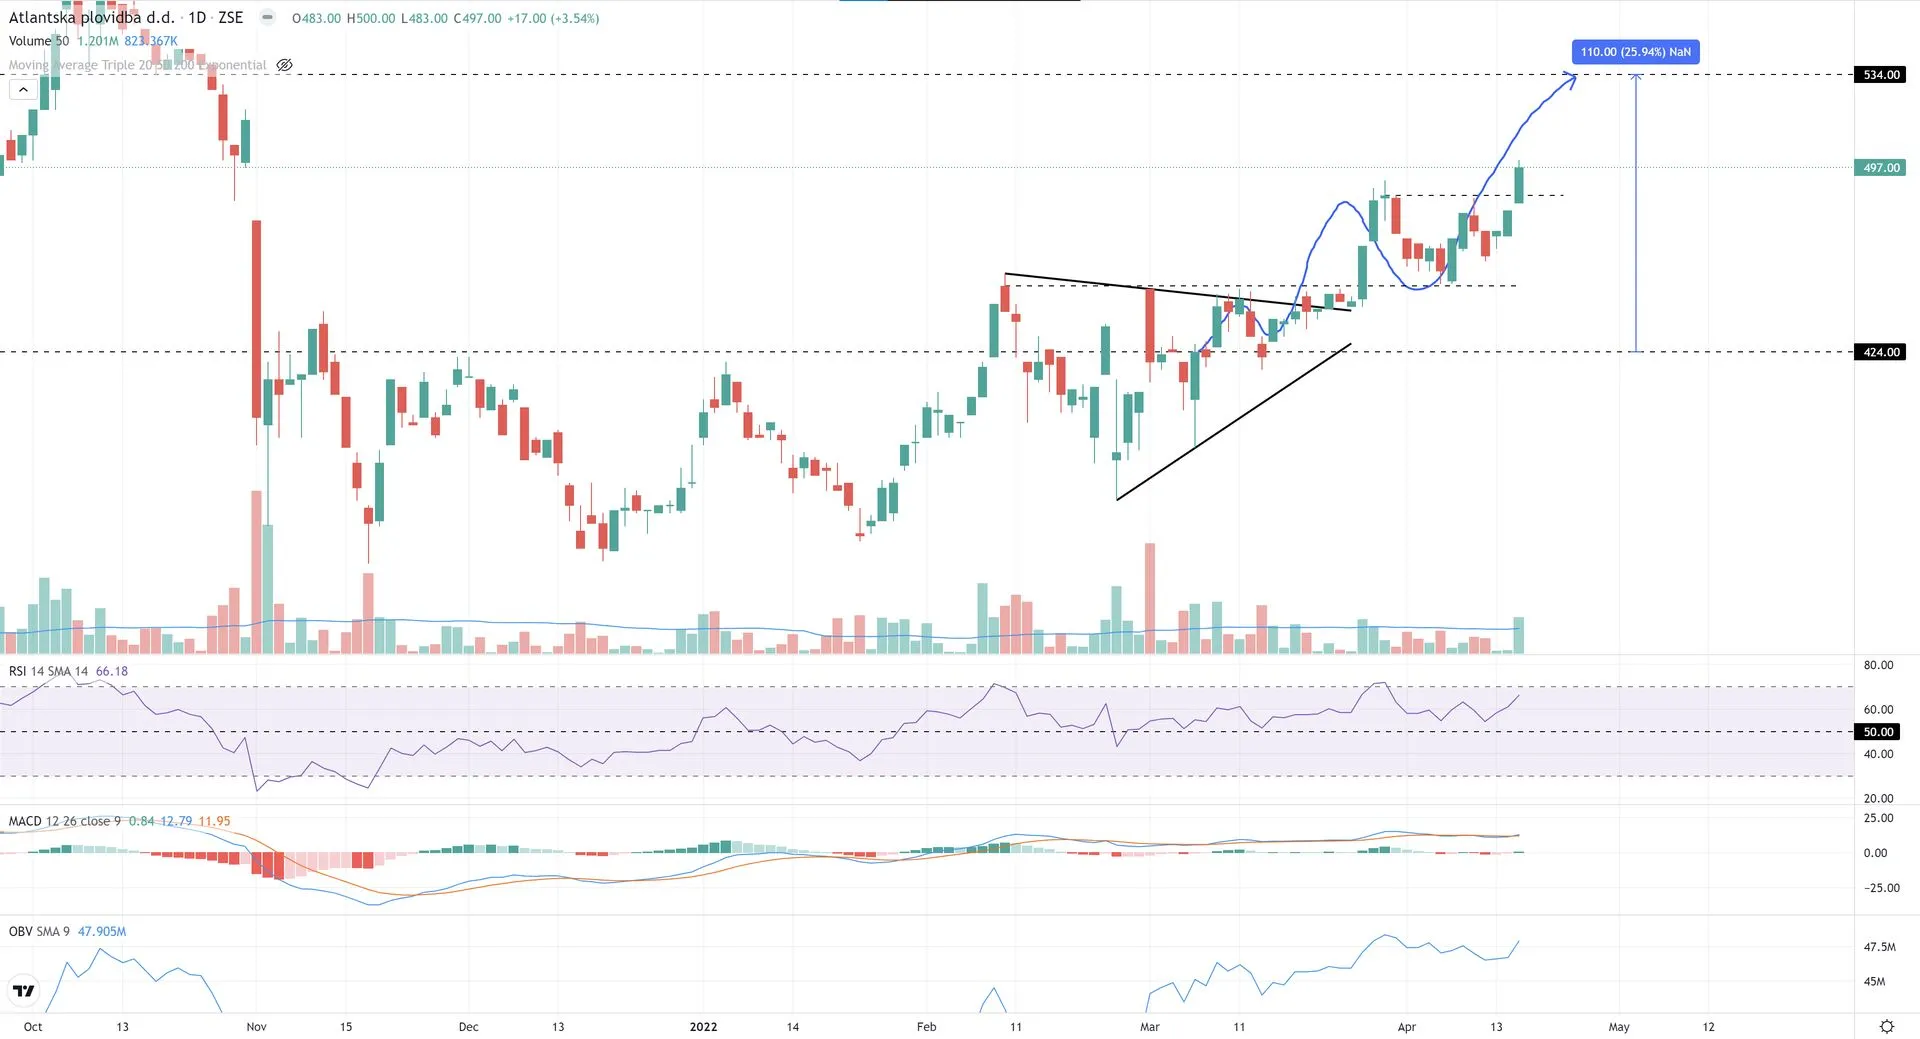1920x1039 pixels.
Task: Click the 2022 date on time axis
Action: tap(703, 1026)
